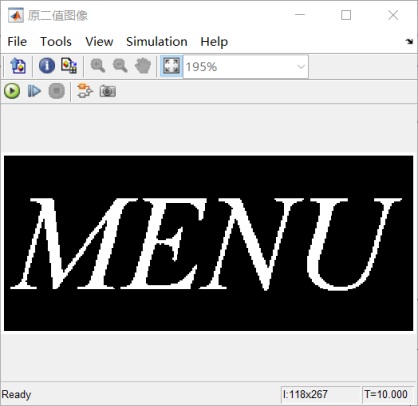Run the simulation with the green play button
418x406 pixels.
point(12,91)
